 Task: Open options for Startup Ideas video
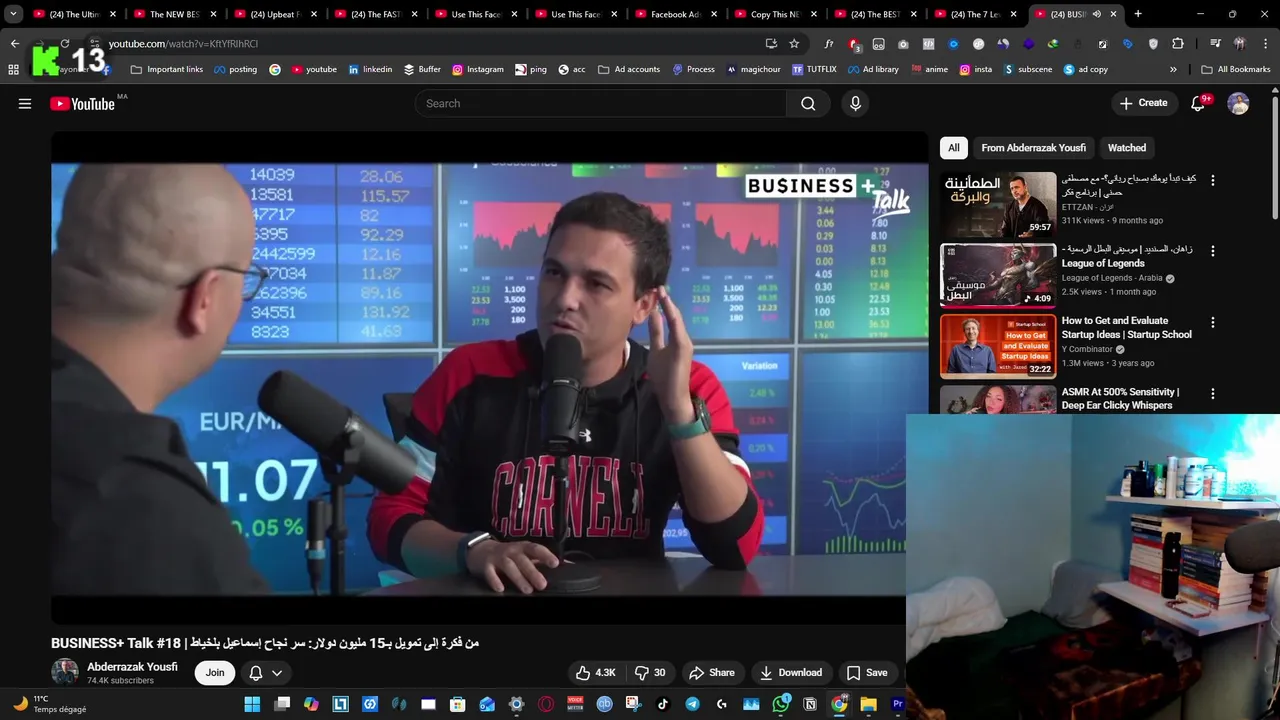click(x=1213, y=323)
